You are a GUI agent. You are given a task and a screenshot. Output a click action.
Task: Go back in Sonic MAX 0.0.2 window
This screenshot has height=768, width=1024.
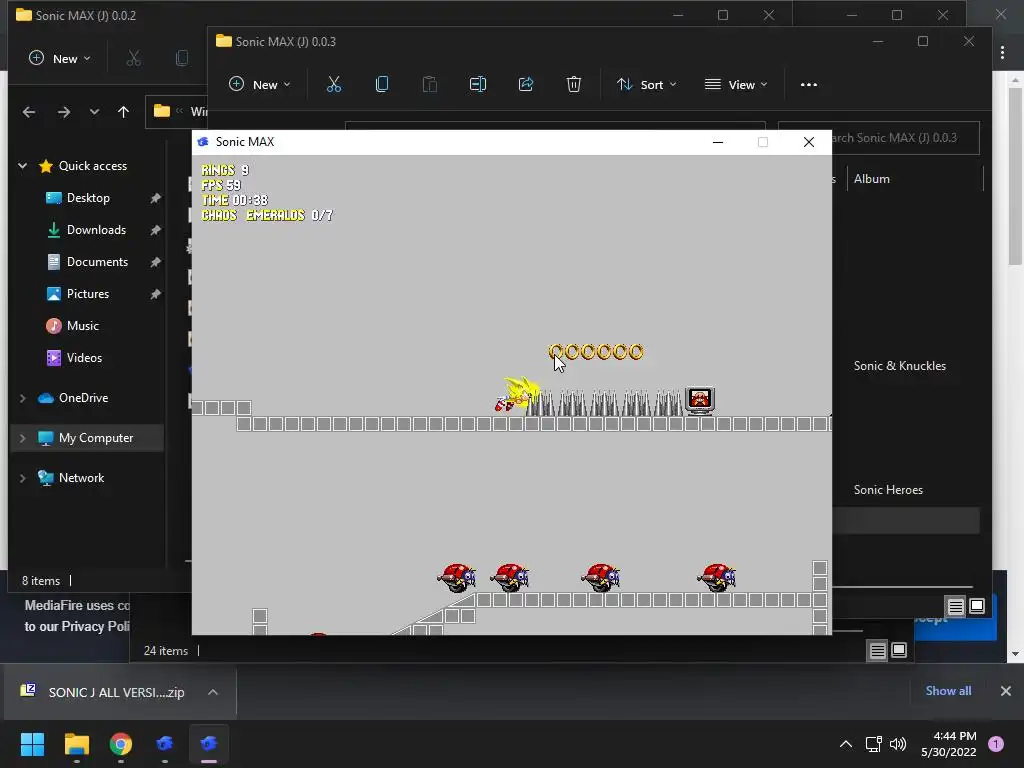coord(29,112)
